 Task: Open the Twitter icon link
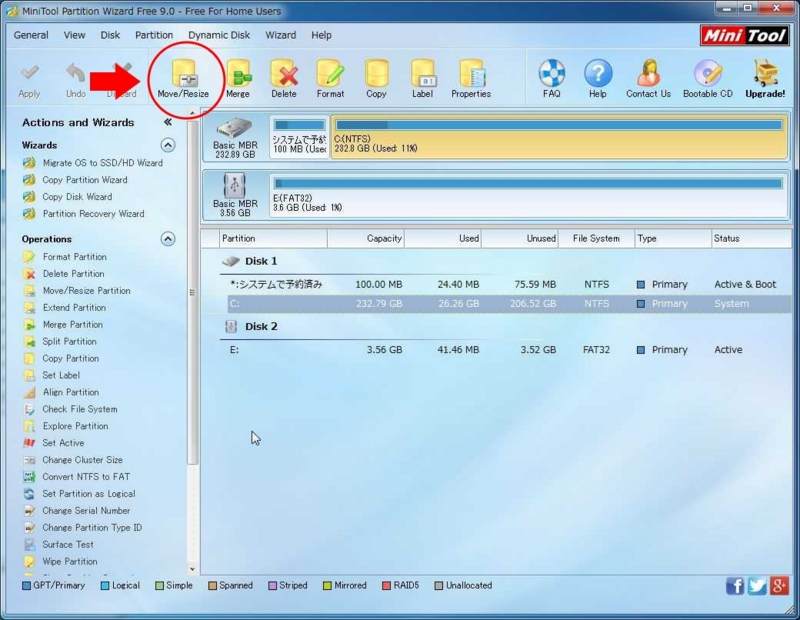(x=757, y=586)
